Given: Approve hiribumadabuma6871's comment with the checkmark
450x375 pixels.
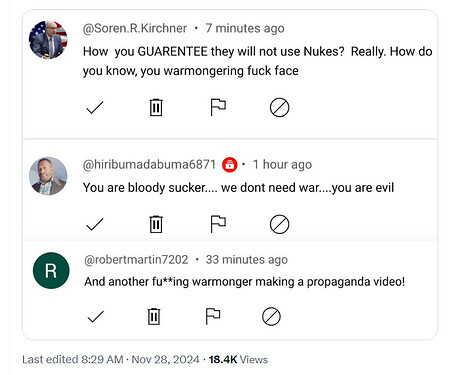Looking at the screenshot, I should [95, 224].
